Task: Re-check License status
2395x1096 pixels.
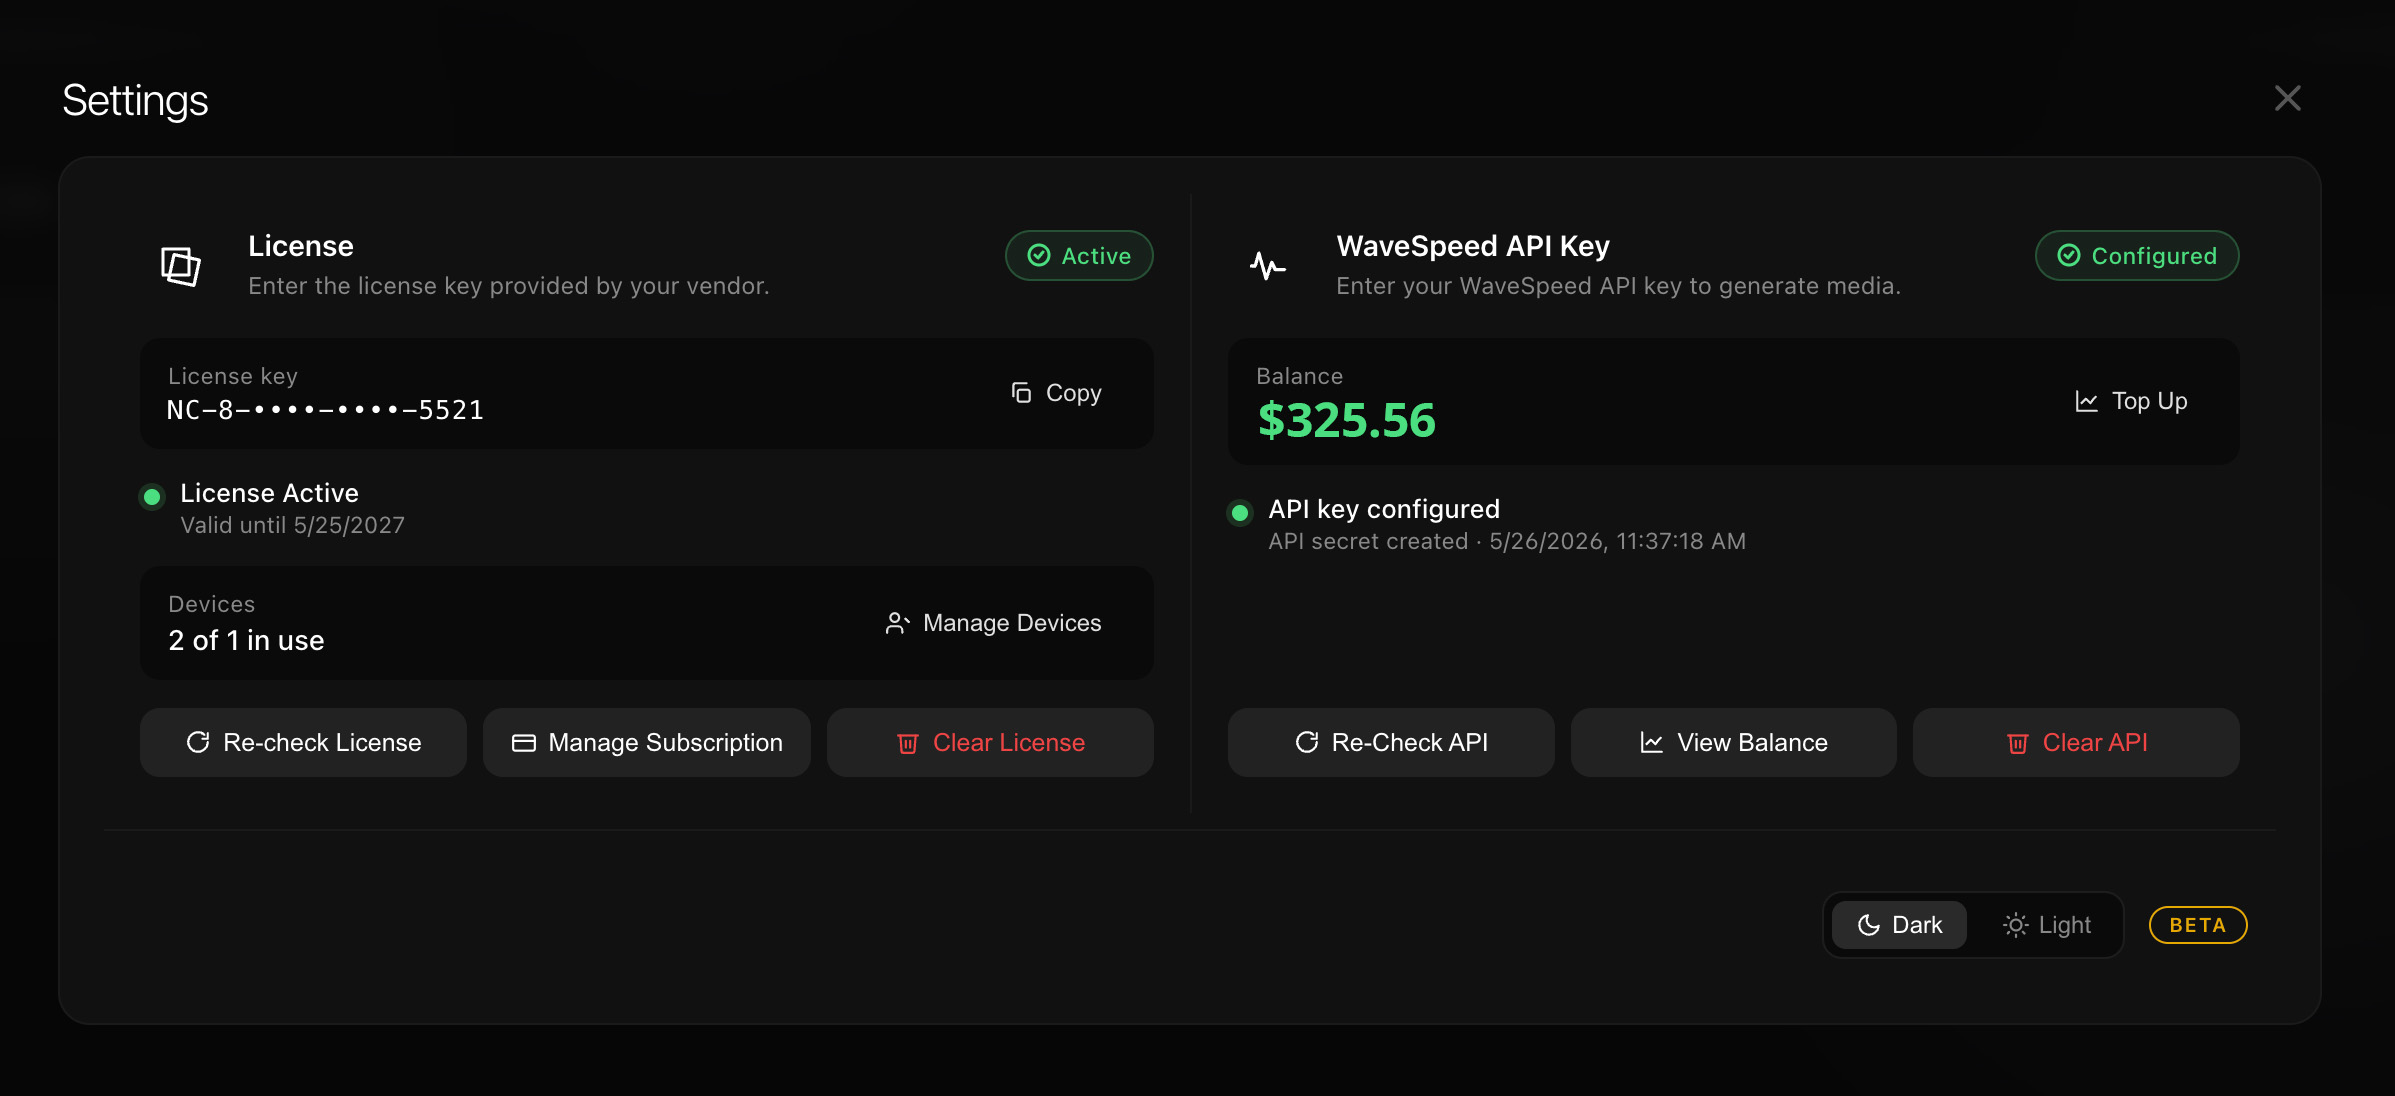Action: coord(303,743)
